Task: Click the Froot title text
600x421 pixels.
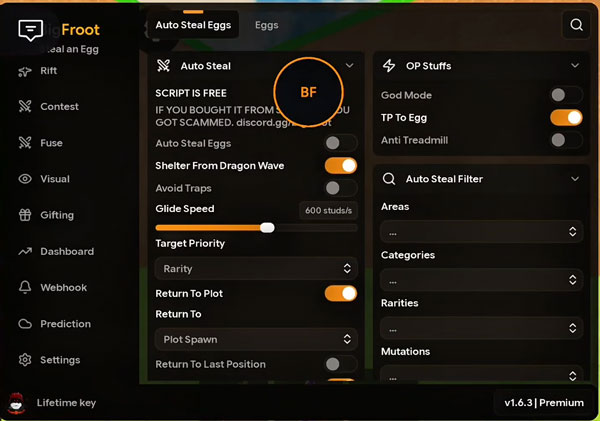Action: (80, 29)
